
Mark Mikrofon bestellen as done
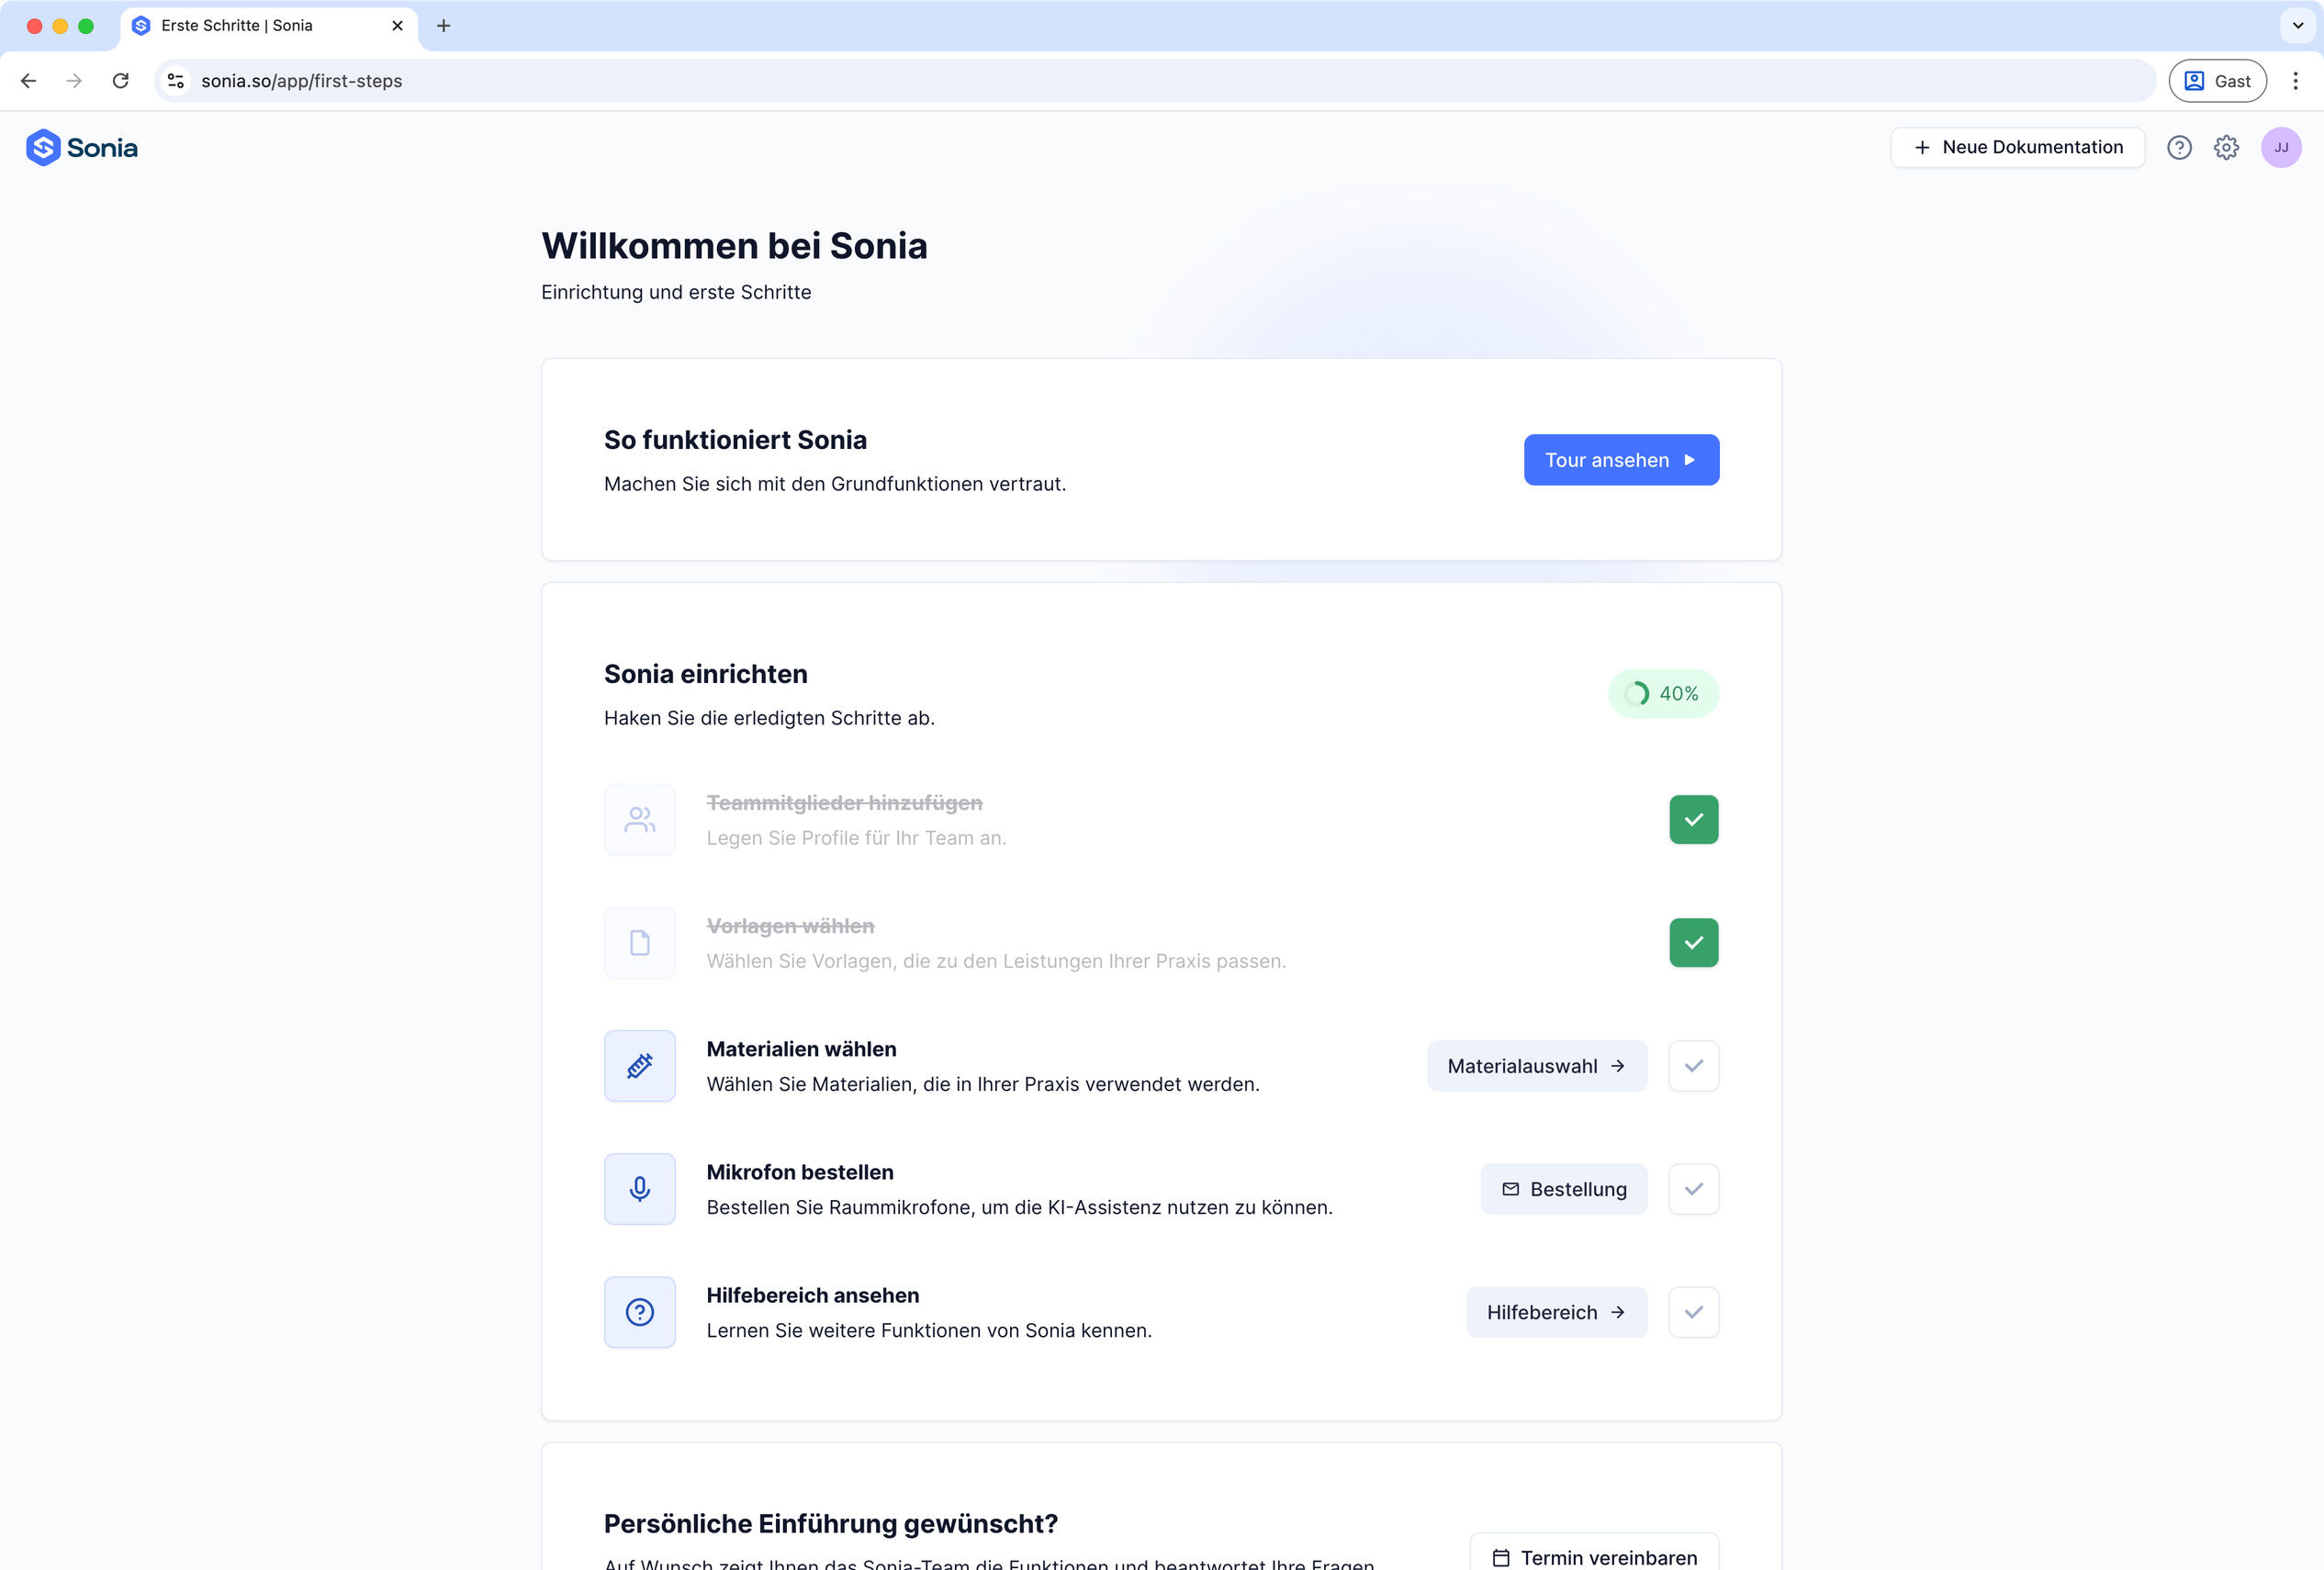coord(1693,1188)
